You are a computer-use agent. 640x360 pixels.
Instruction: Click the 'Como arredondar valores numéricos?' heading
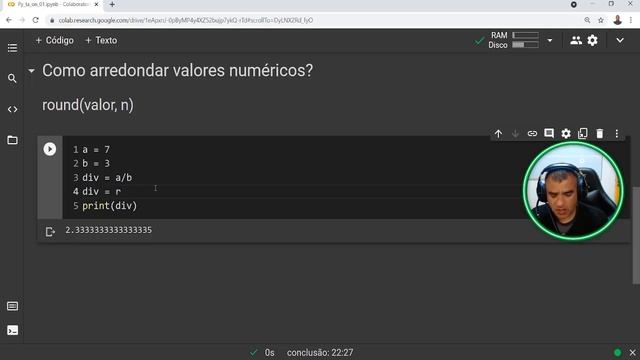178,71
